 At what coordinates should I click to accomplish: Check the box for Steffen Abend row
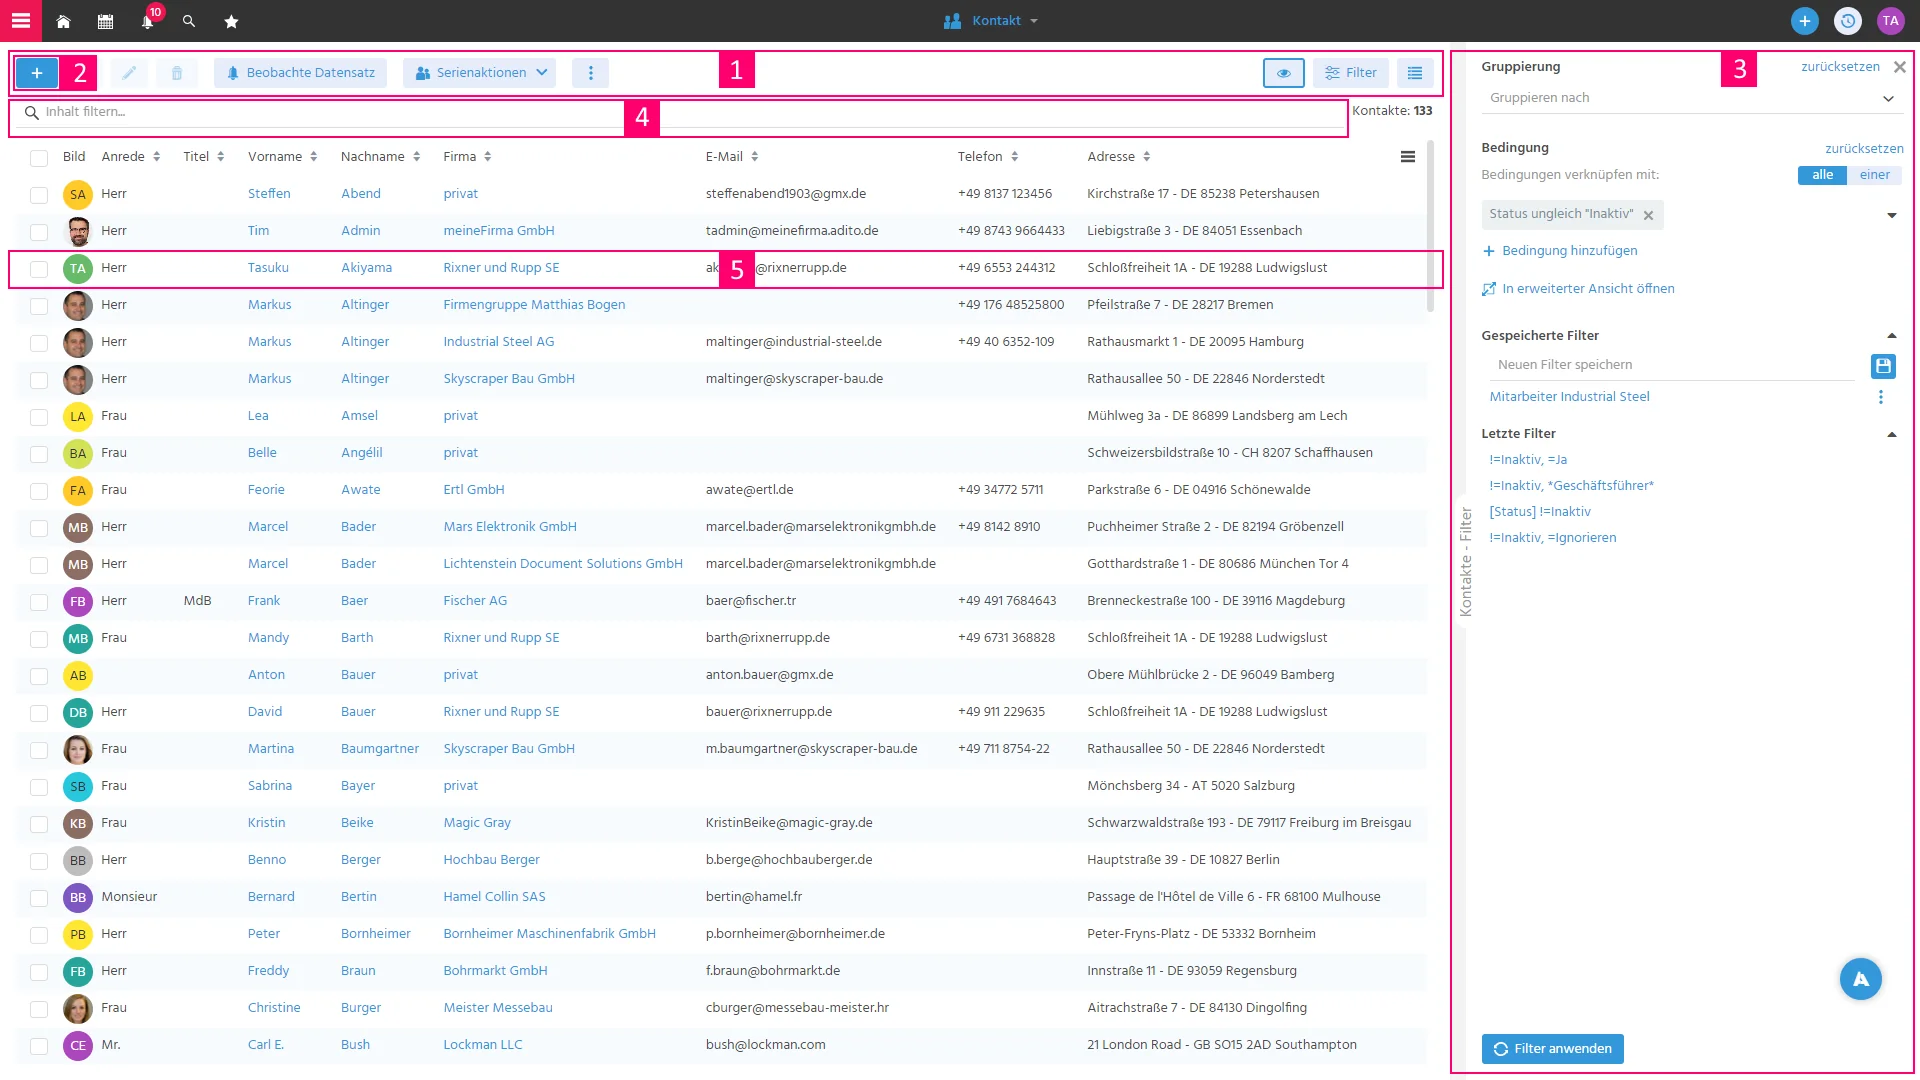click(39, 195)
